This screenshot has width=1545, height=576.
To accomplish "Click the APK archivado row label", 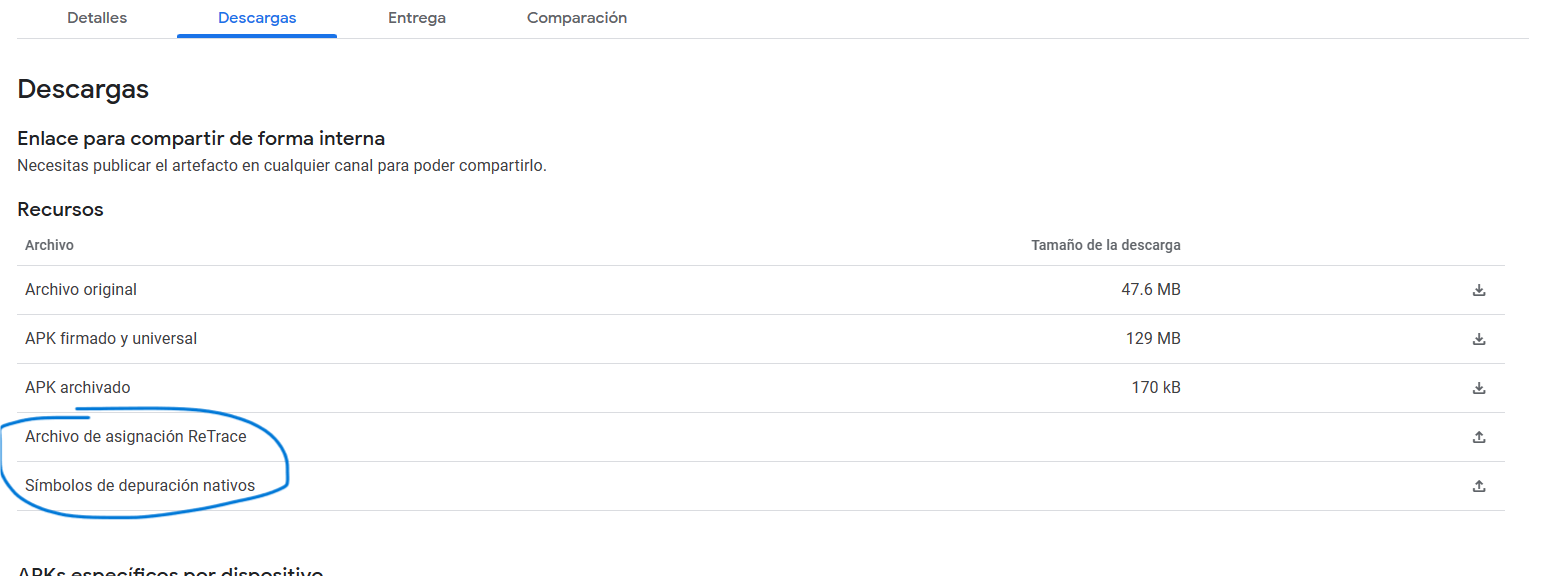I will (77, 387).
